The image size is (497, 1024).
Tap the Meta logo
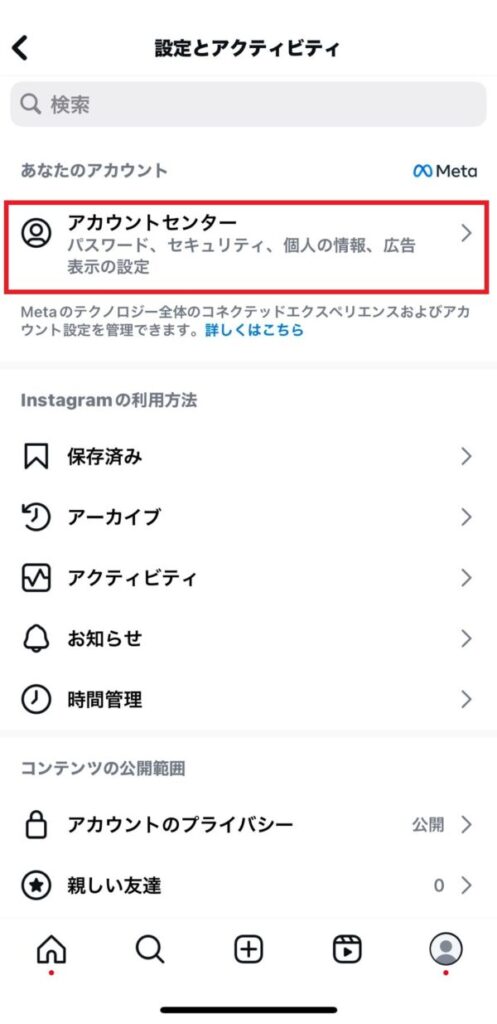[x=445, y=172]
